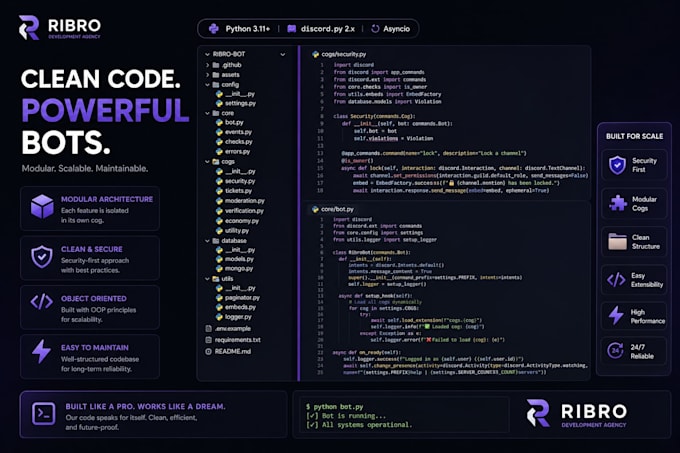Open models.py in the database folder

tap(239, 259)
